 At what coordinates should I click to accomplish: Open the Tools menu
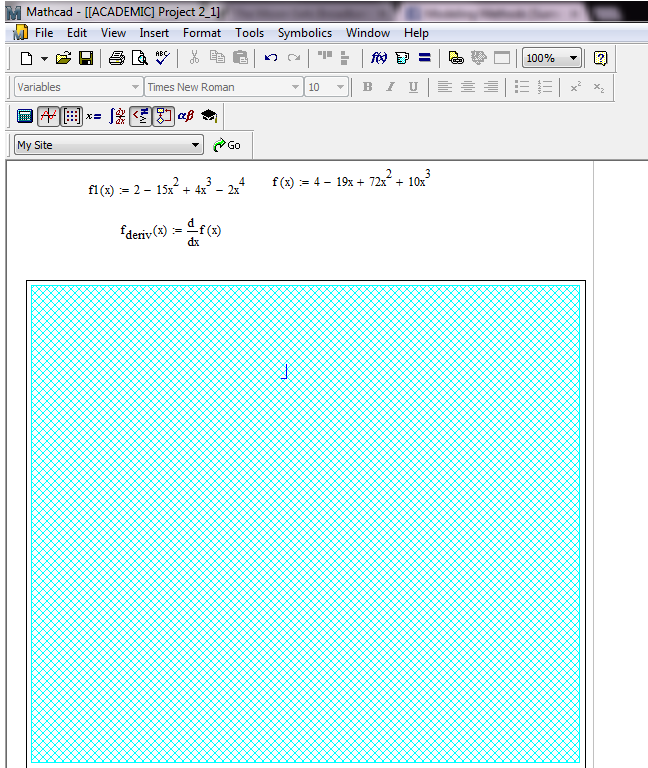coord(249,33)
